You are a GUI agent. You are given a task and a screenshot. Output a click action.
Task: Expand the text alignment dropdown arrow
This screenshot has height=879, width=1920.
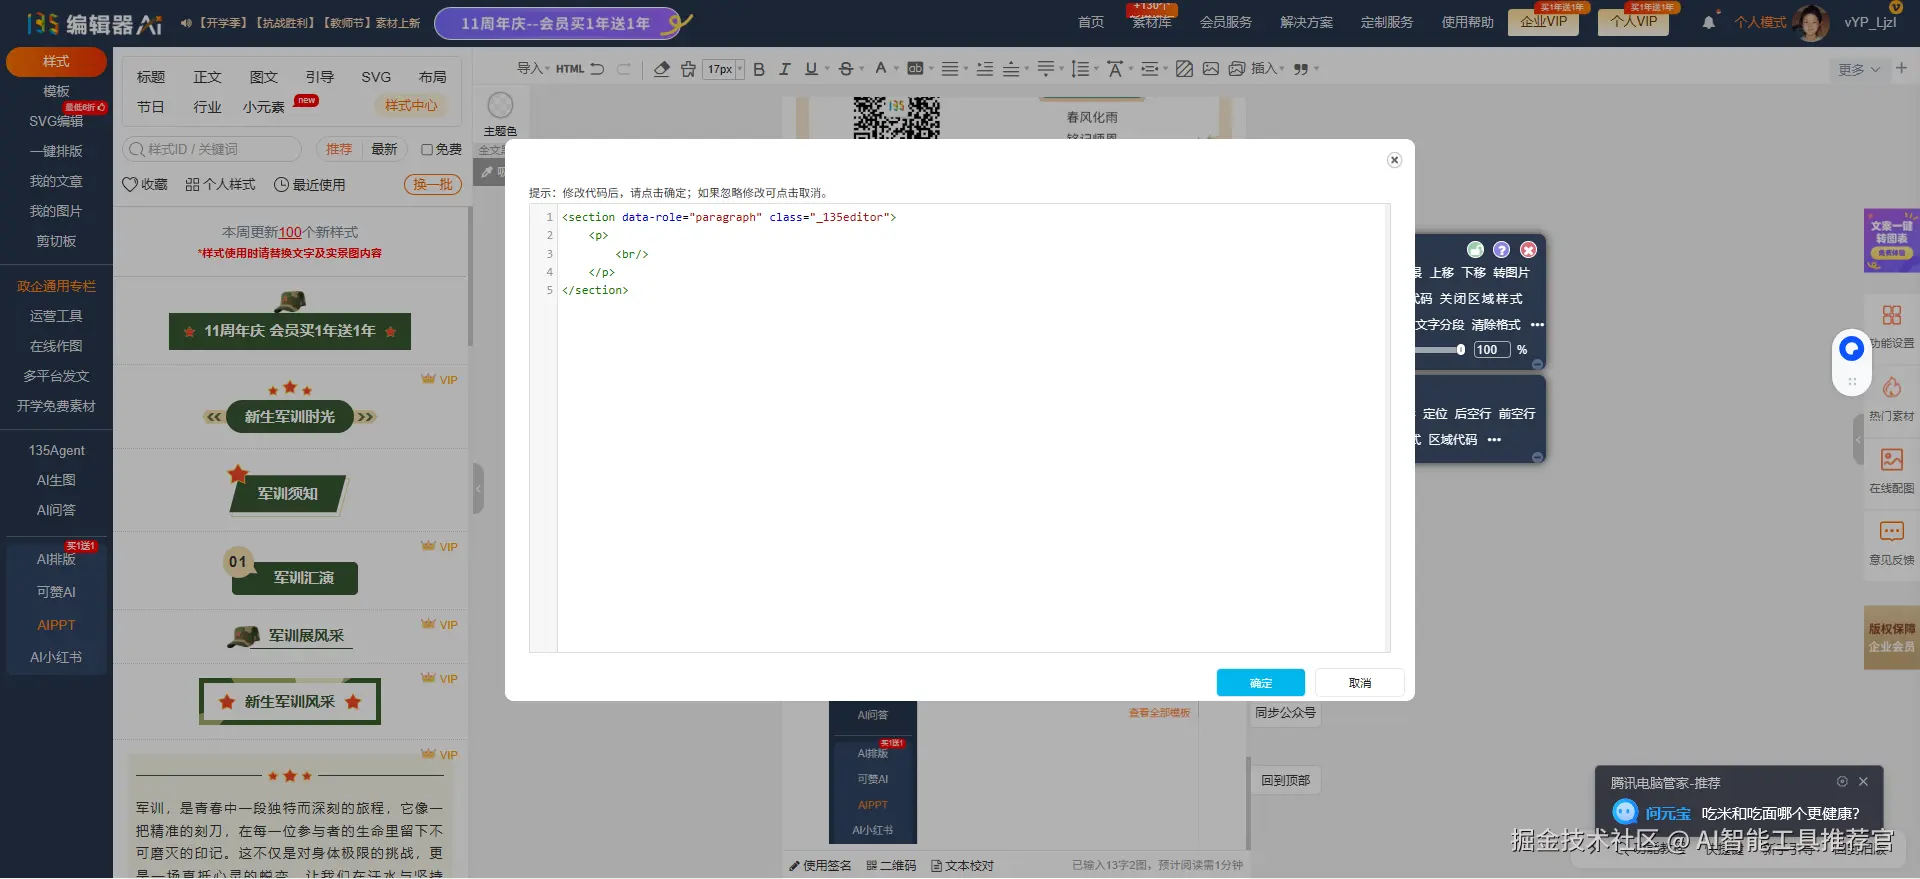tap(965, 69)
